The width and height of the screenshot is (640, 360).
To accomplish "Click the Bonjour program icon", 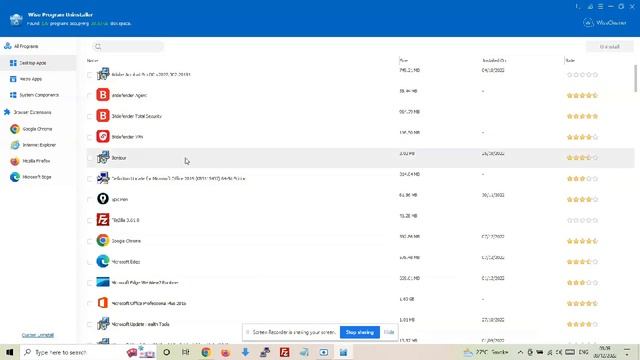I will pos(103,157).
